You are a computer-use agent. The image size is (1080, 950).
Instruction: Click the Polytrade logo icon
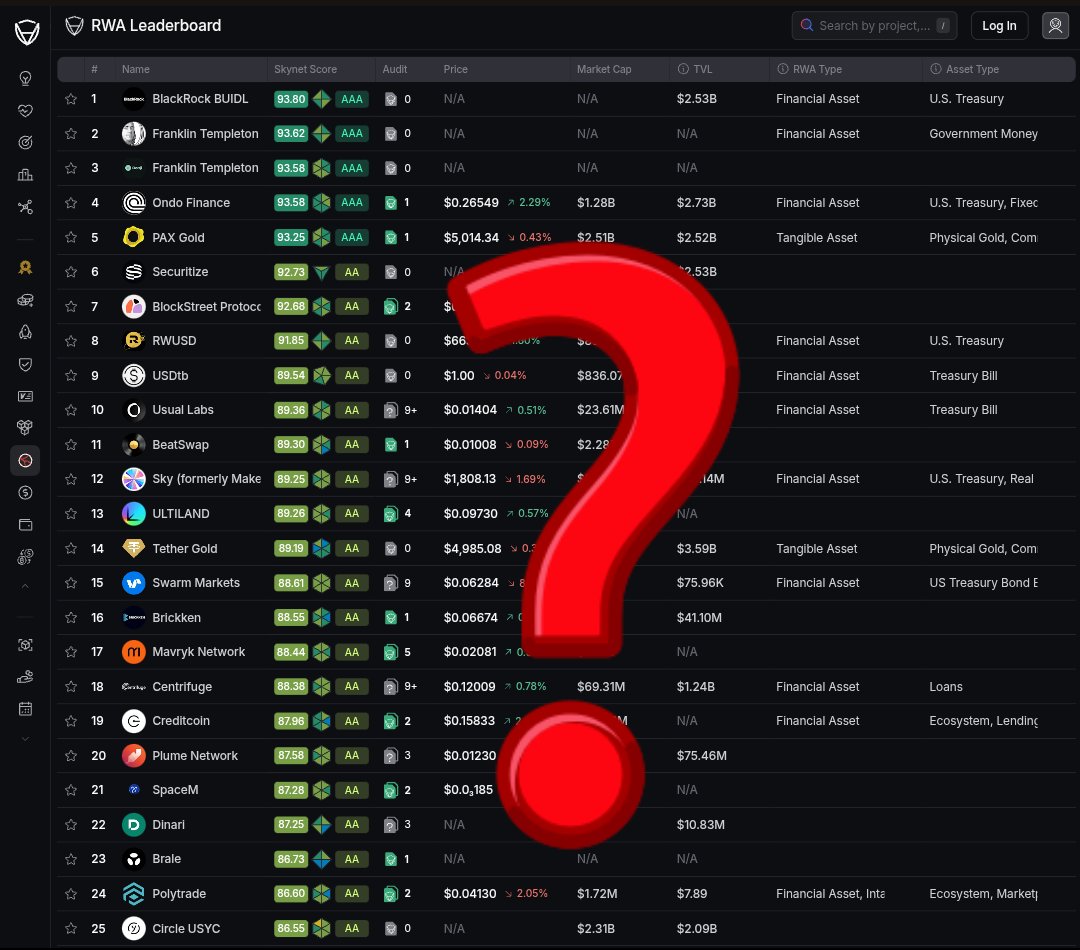click(134, 894)
